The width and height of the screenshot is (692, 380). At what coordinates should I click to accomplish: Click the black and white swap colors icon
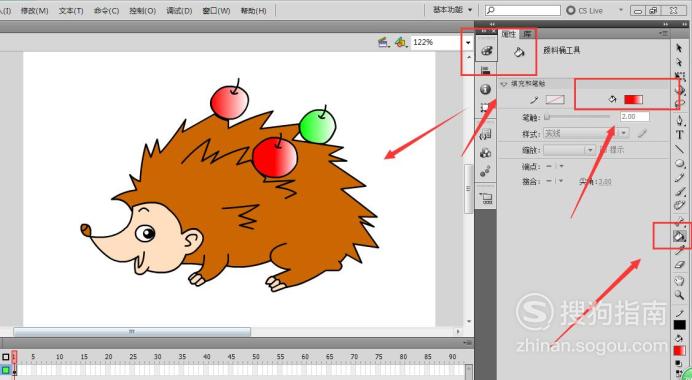click(678, 364)
